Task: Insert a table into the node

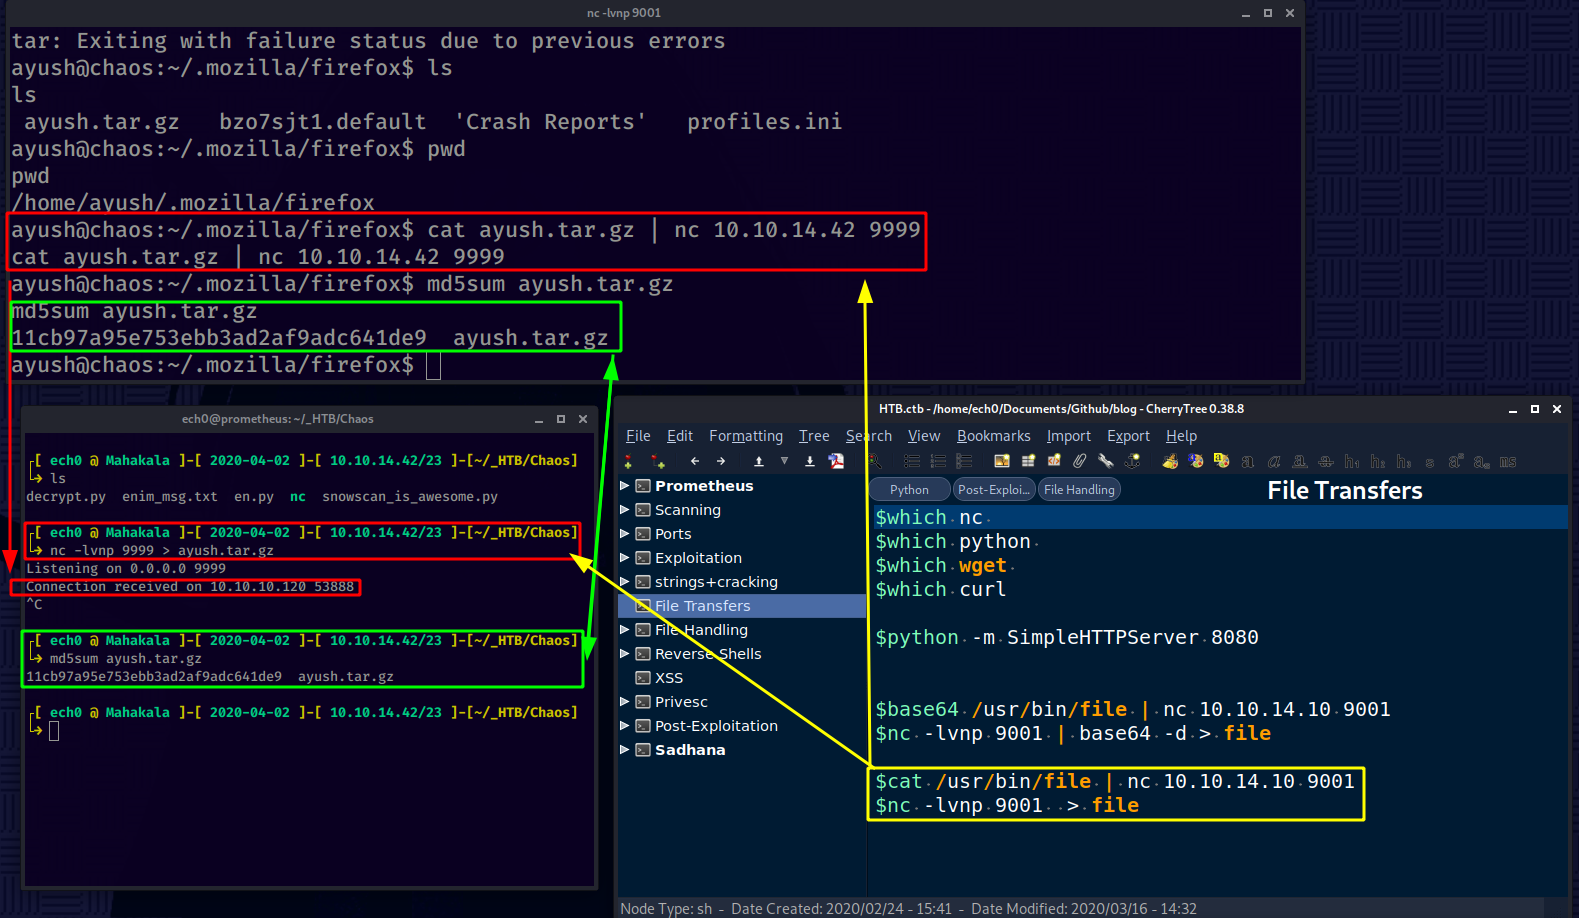Action: click(x=1028, y=461)
